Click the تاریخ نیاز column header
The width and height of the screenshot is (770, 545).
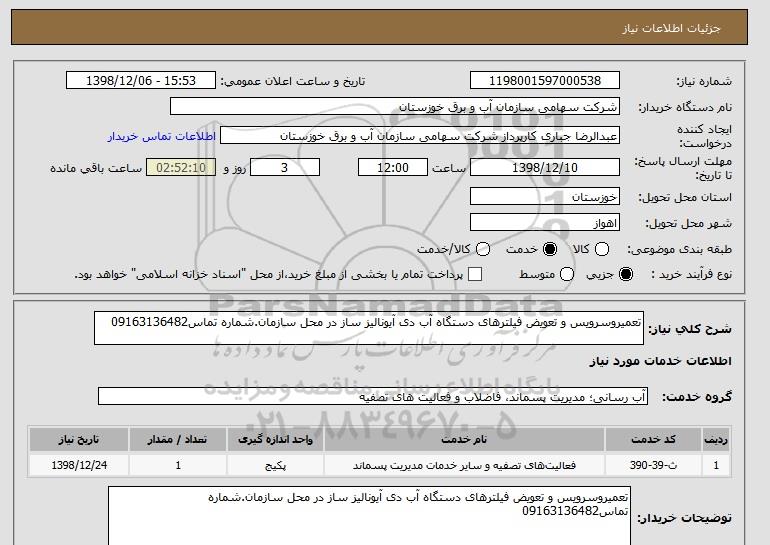point(79,439)
